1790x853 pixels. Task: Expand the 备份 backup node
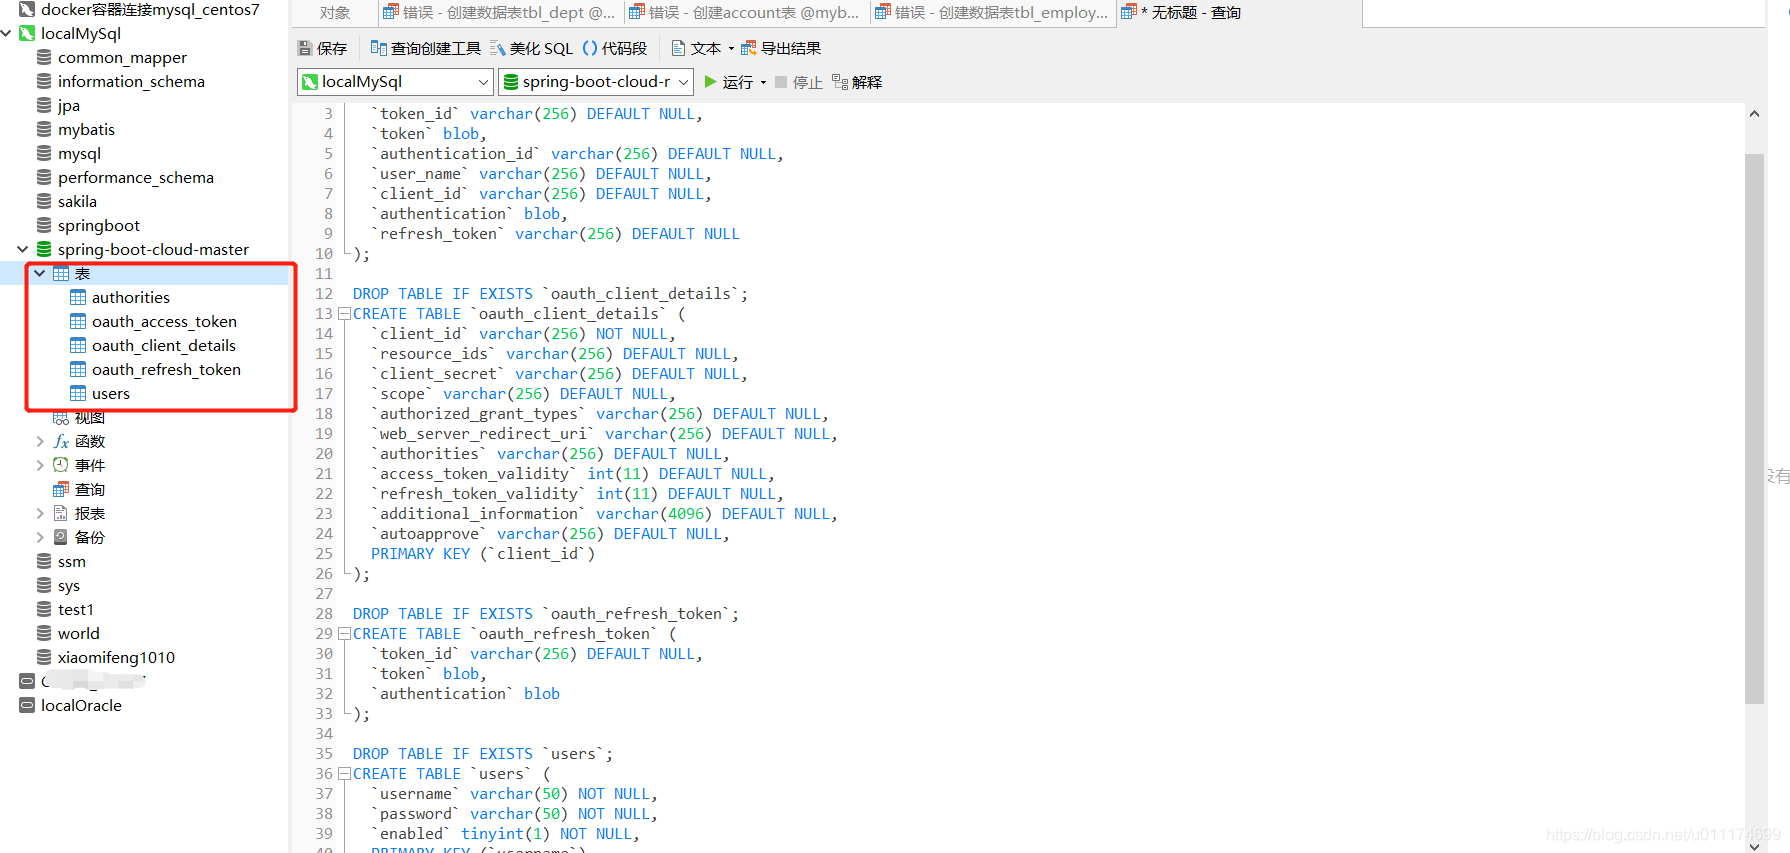(x=40, y=538)
